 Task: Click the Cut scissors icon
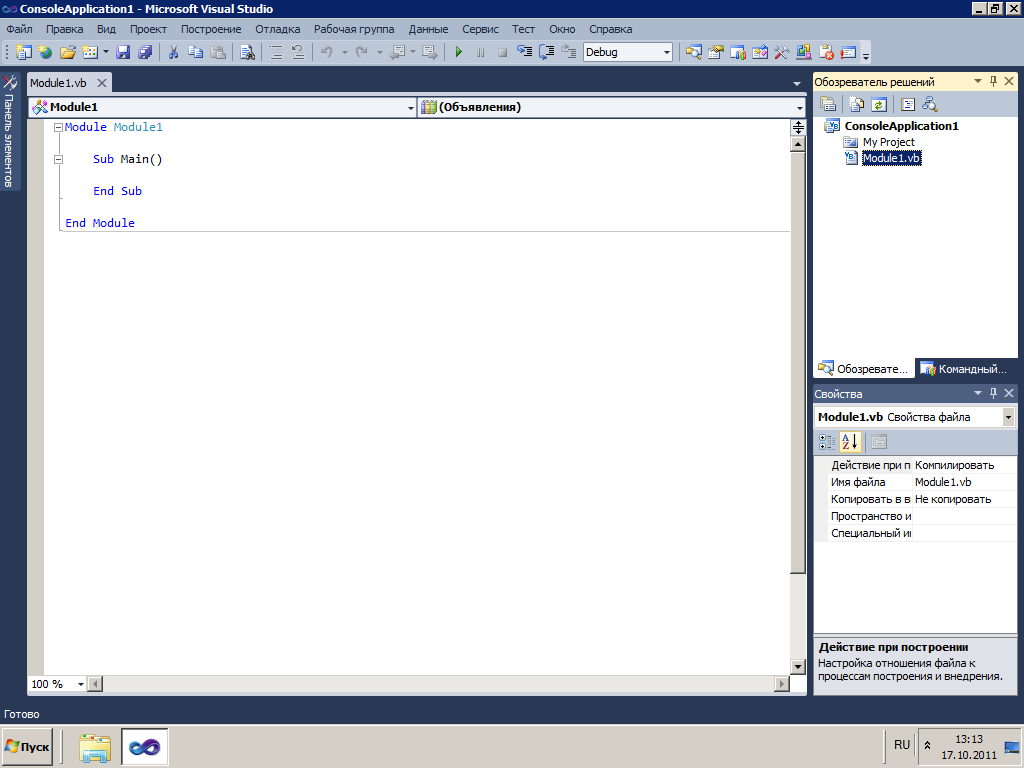173,52
